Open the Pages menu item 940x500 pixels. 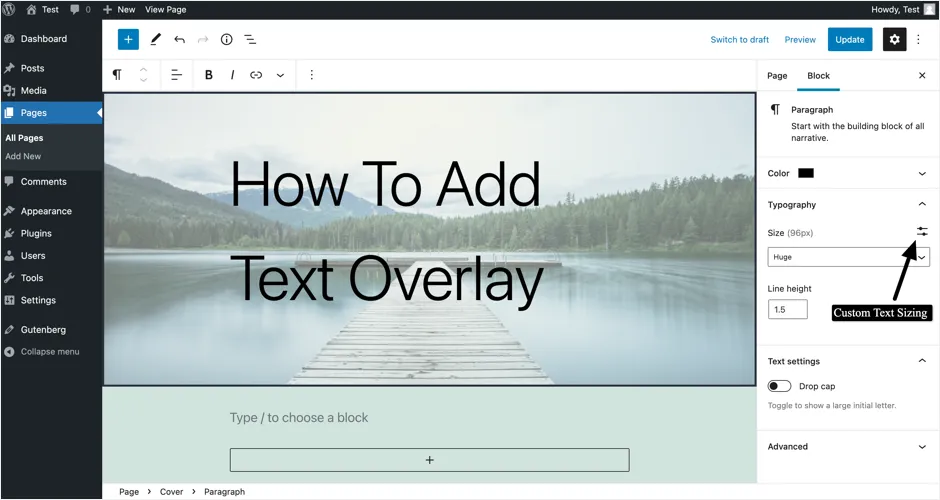point(52,113)
